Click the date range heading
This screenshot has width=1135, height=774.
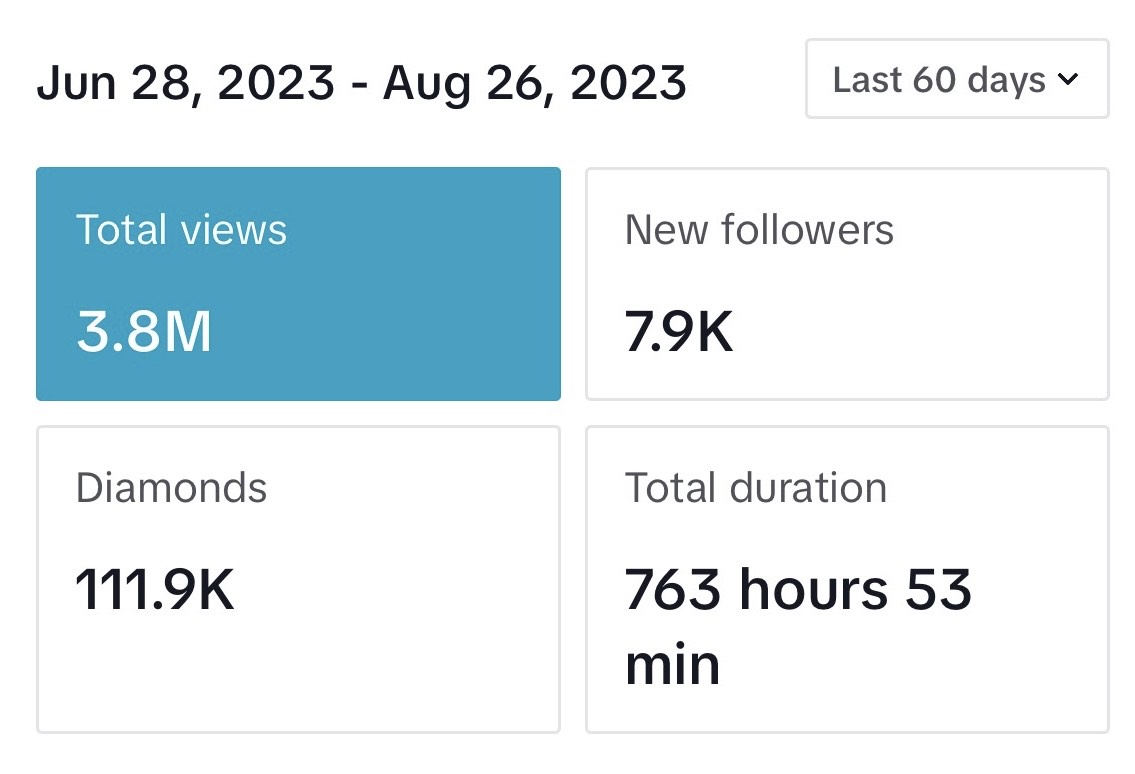pos(361,83)
